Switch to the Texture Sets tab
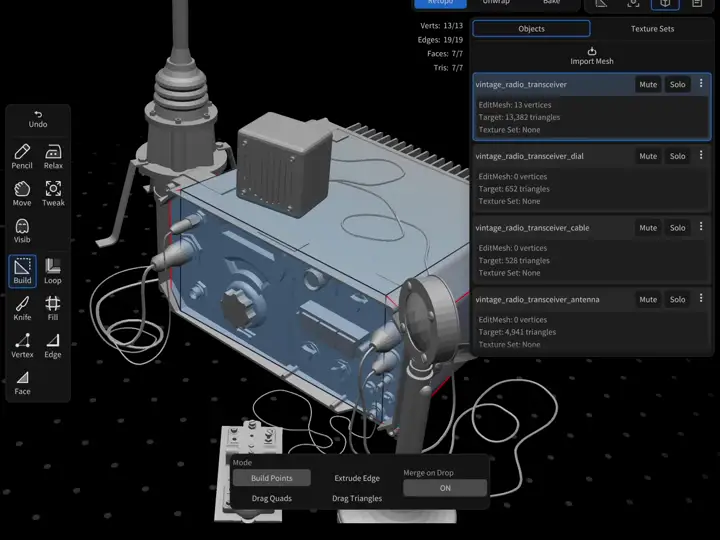This screenshot has height=540, width=720. point(652,28)
